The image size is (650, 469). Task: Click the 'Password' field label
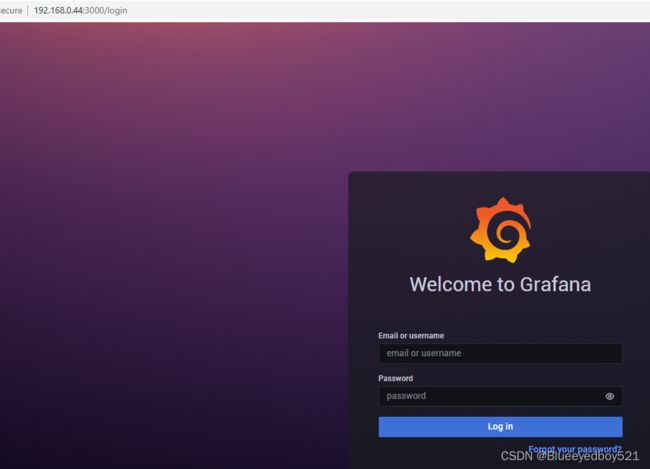click(395, 378)
